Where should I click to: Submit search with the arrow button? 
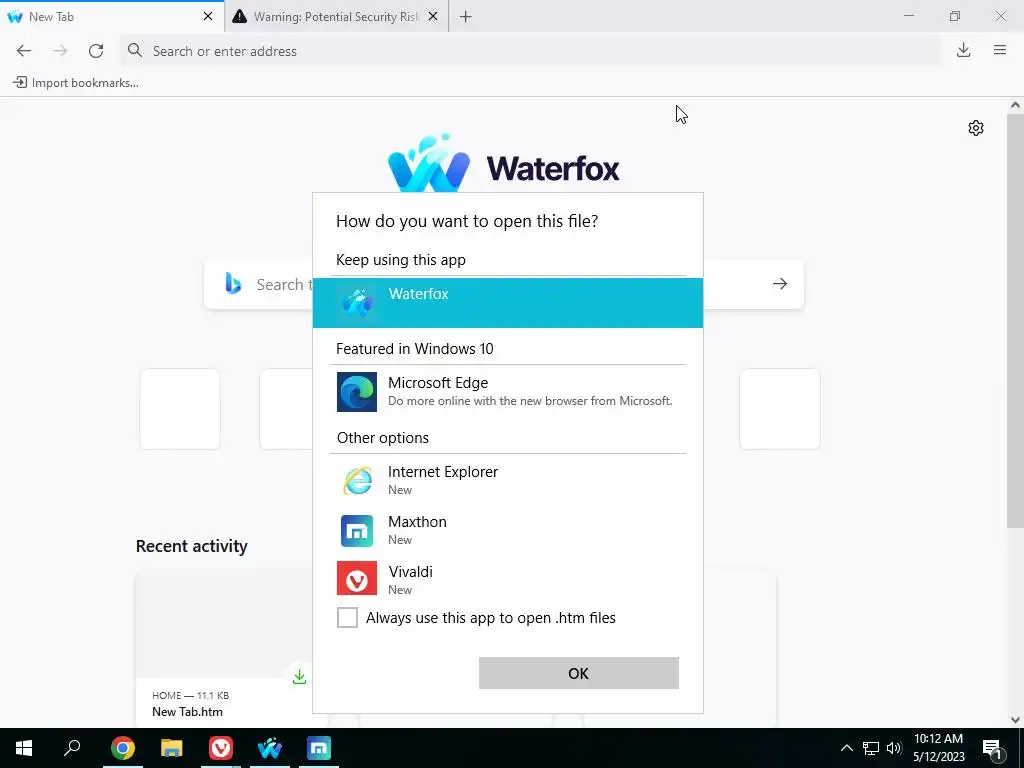[780, 284]
